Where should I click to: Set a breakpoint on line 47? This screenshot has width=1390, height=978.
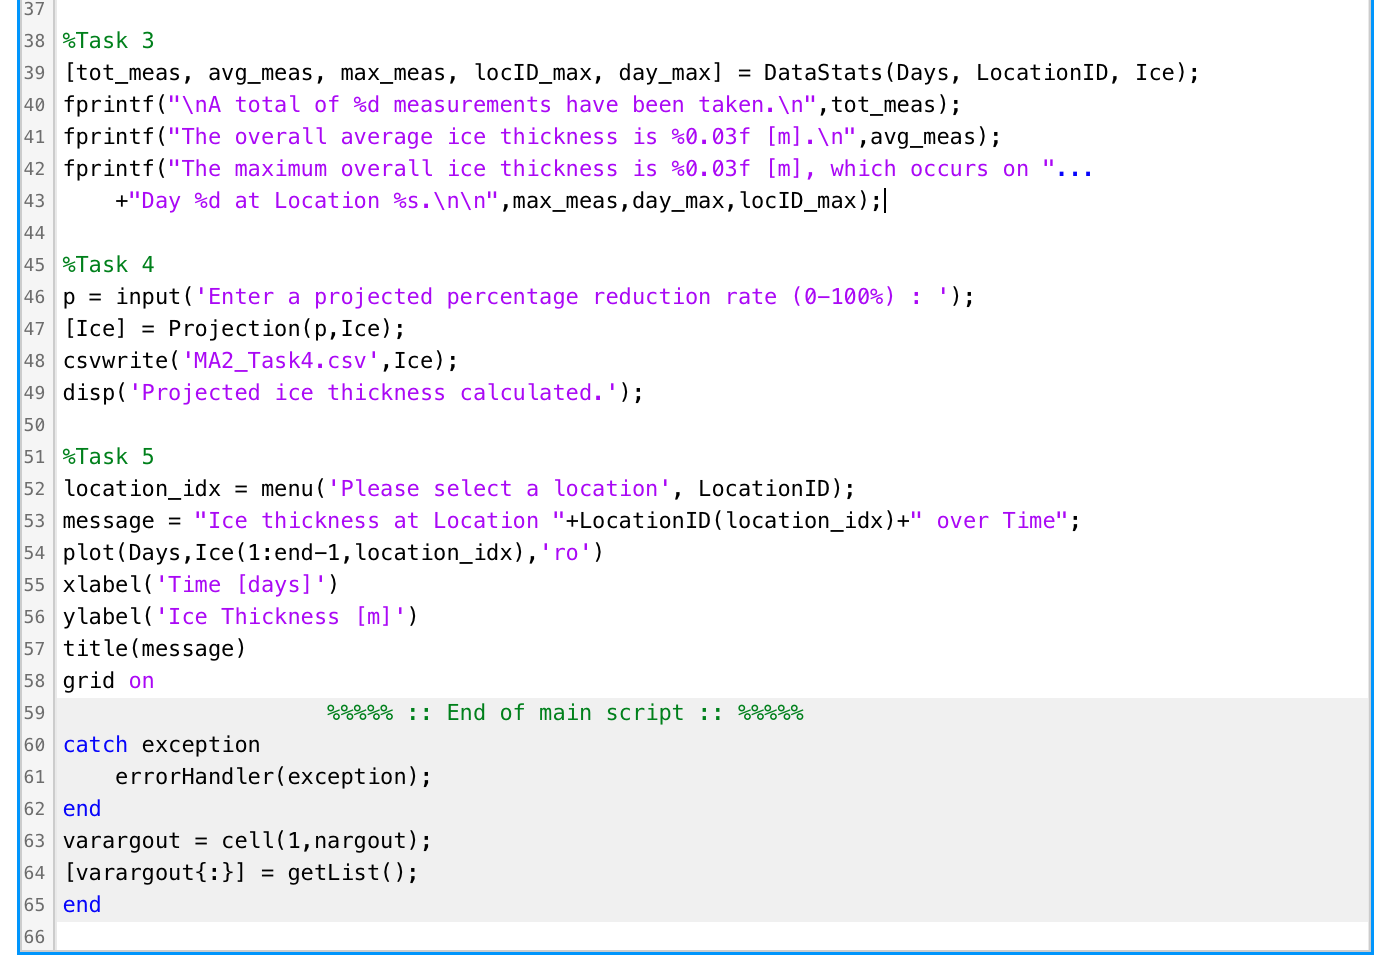(x=34, y=328)
